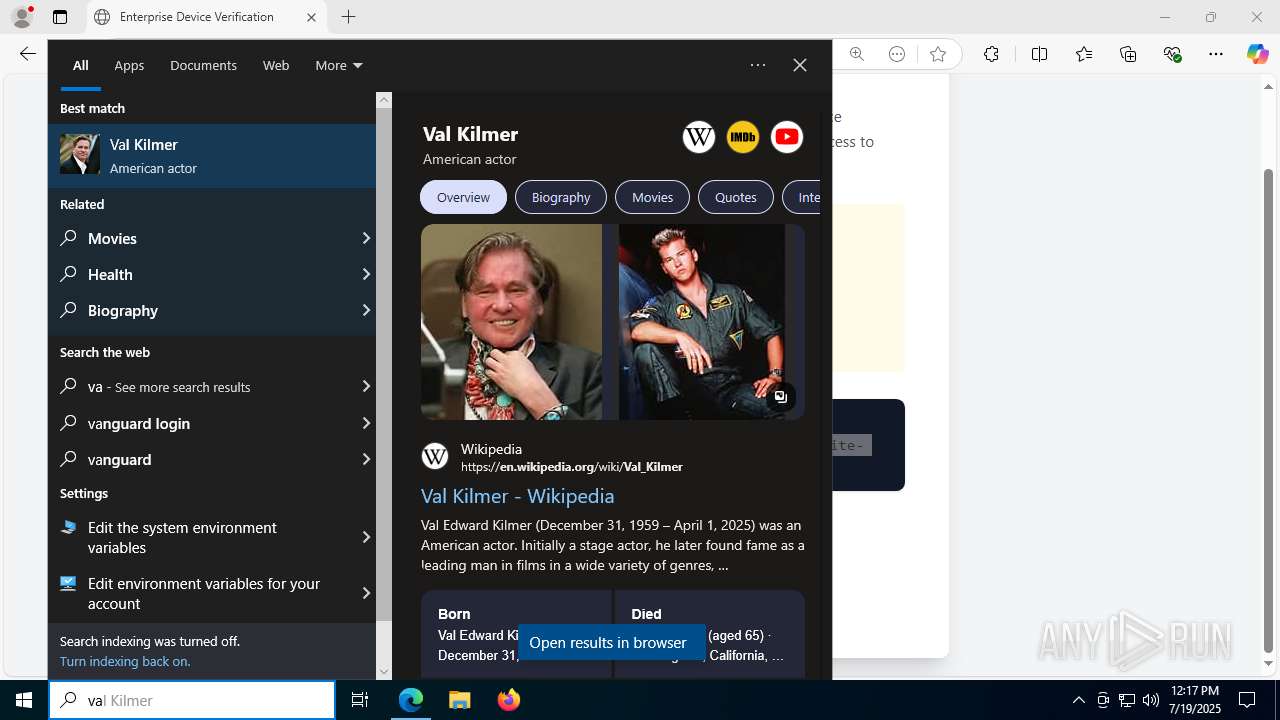The width and height of the screenshot is (1280, 720).
Task: Open the 'Val Kilmer - Wikipedia' link
Action: (517, 495)
